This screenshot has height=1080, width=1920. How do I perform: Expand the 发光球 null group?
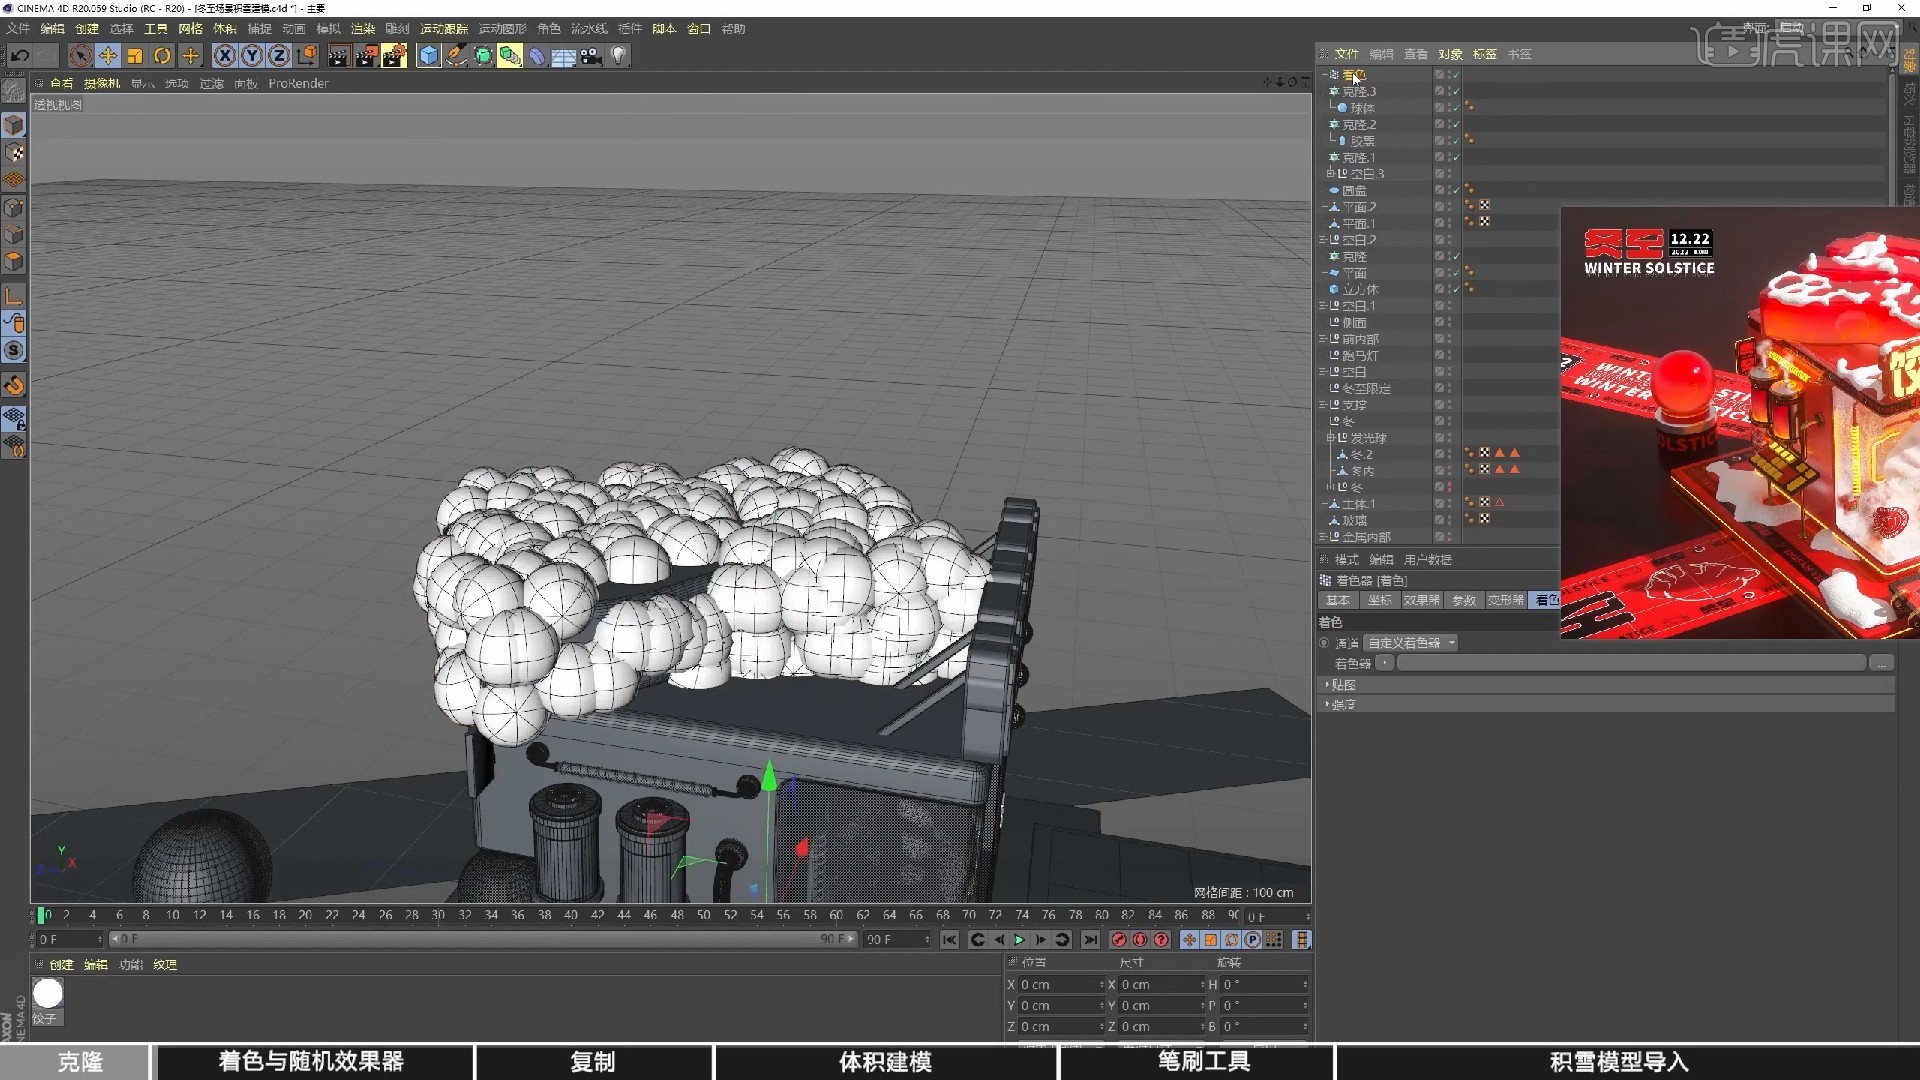pos(1330,438)
